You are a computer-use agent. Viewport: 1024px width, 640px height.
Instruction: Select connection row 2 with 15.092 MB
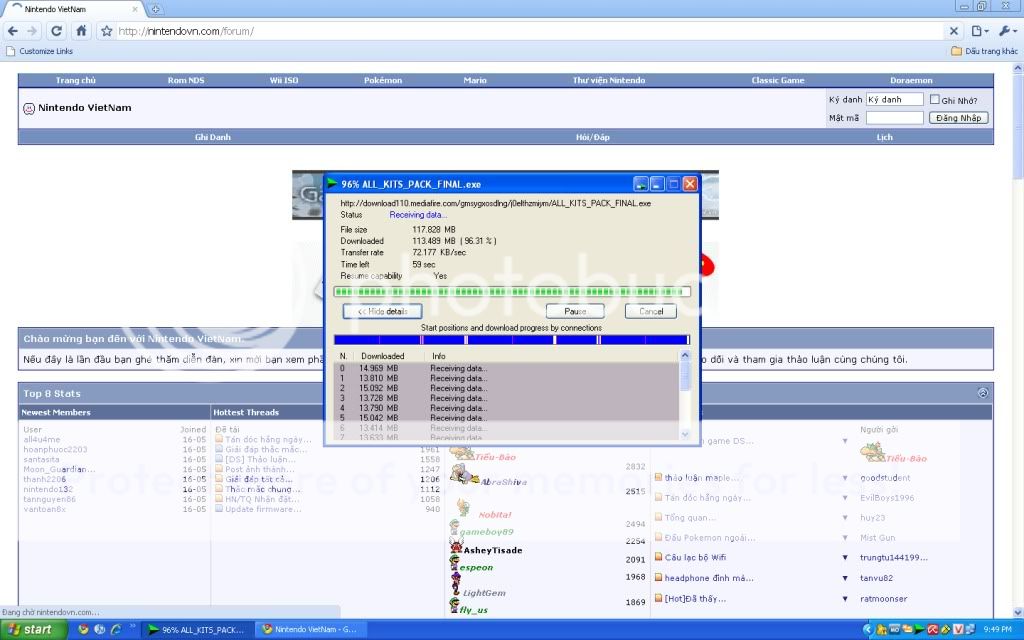(507, 388)
